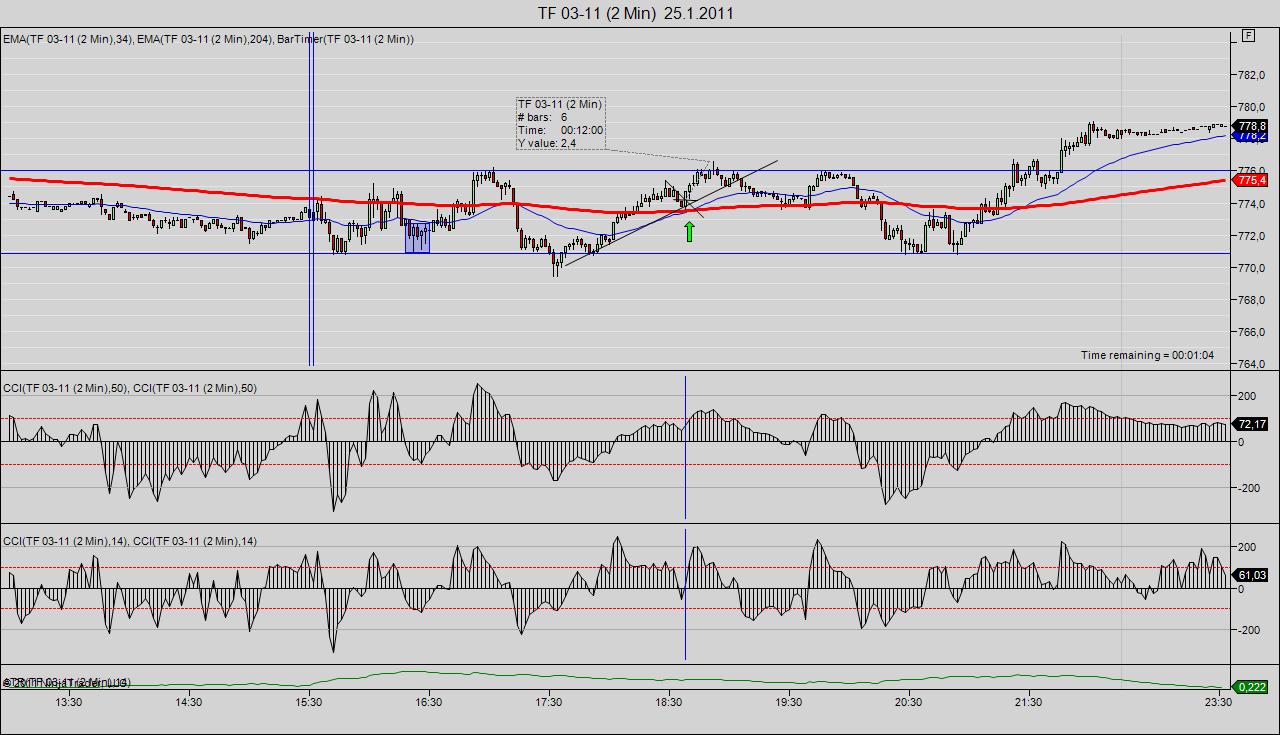
Task: Click the chart title 'TF 03-11 (2 Min) 25.1.2011'
Action: tap(636, 13)
